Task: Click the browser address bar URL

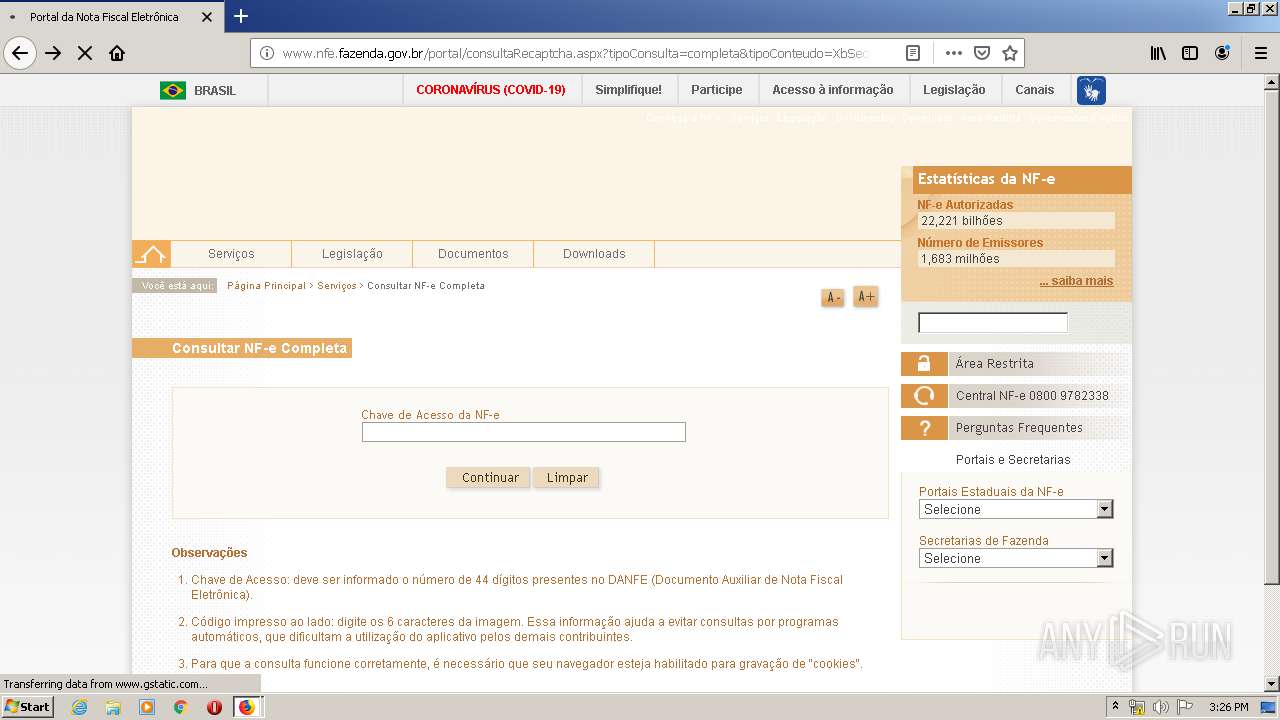Action: 575,53
